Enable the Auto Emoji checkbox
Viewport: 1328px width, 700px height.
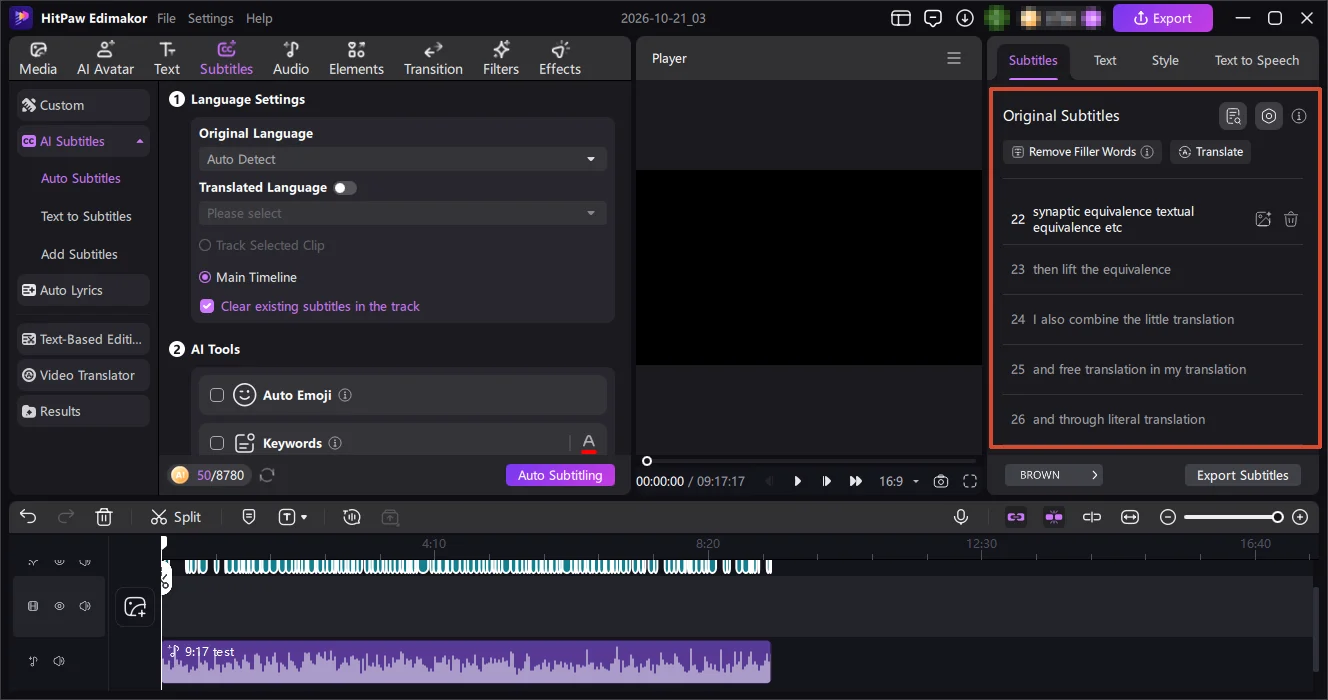(217, 395)
